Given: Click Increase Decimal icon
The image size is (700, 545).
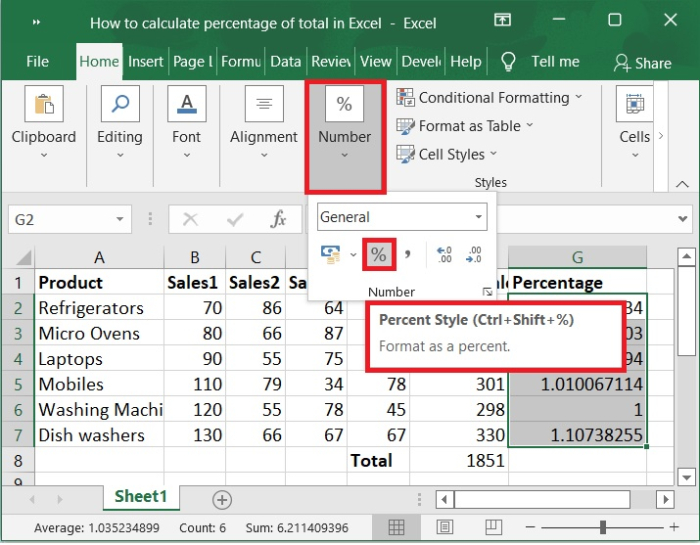Looking at the screenshot, I should 444,254.
